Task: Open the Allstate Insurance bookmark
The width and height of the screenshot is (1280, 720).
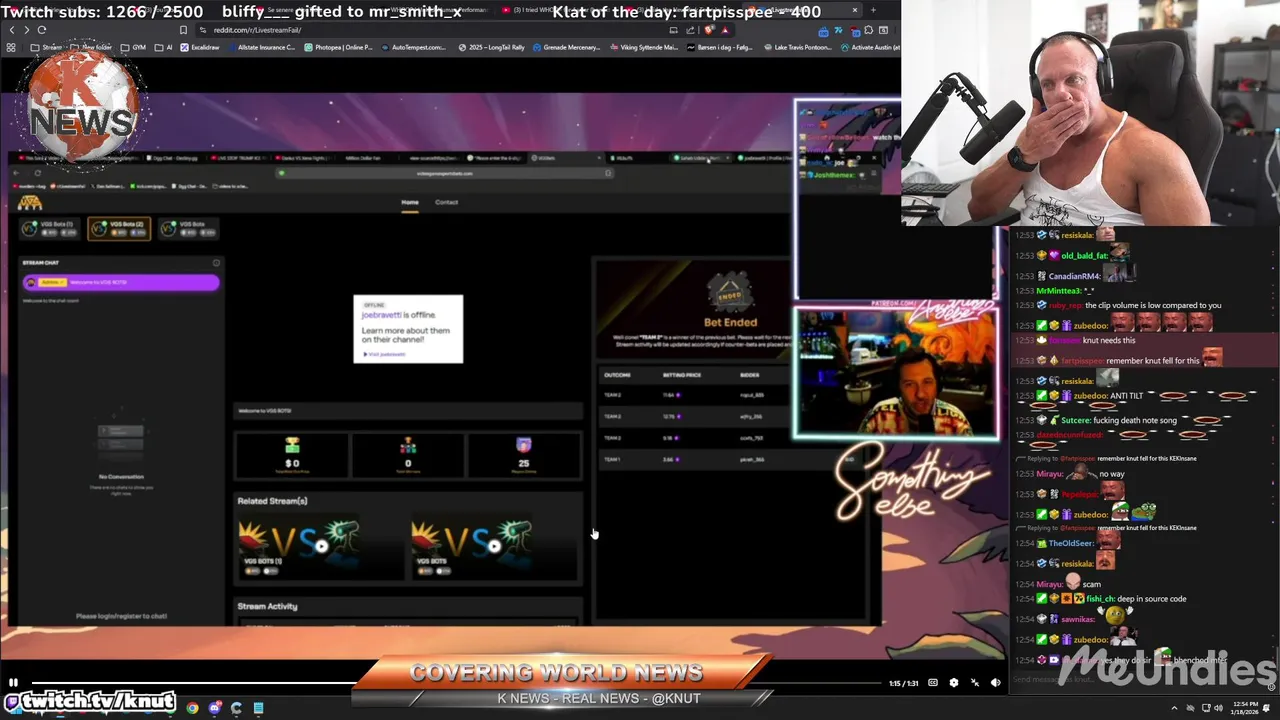Action: coord(261,47)
